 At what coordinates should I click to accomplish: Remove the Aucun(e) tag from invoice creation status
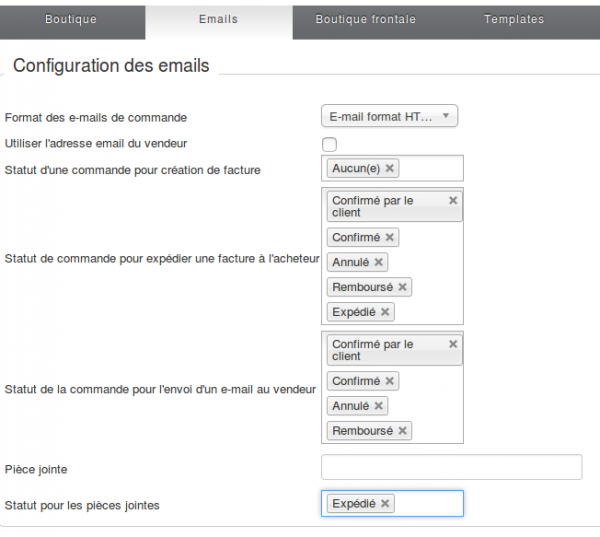(x=390, y=168)
